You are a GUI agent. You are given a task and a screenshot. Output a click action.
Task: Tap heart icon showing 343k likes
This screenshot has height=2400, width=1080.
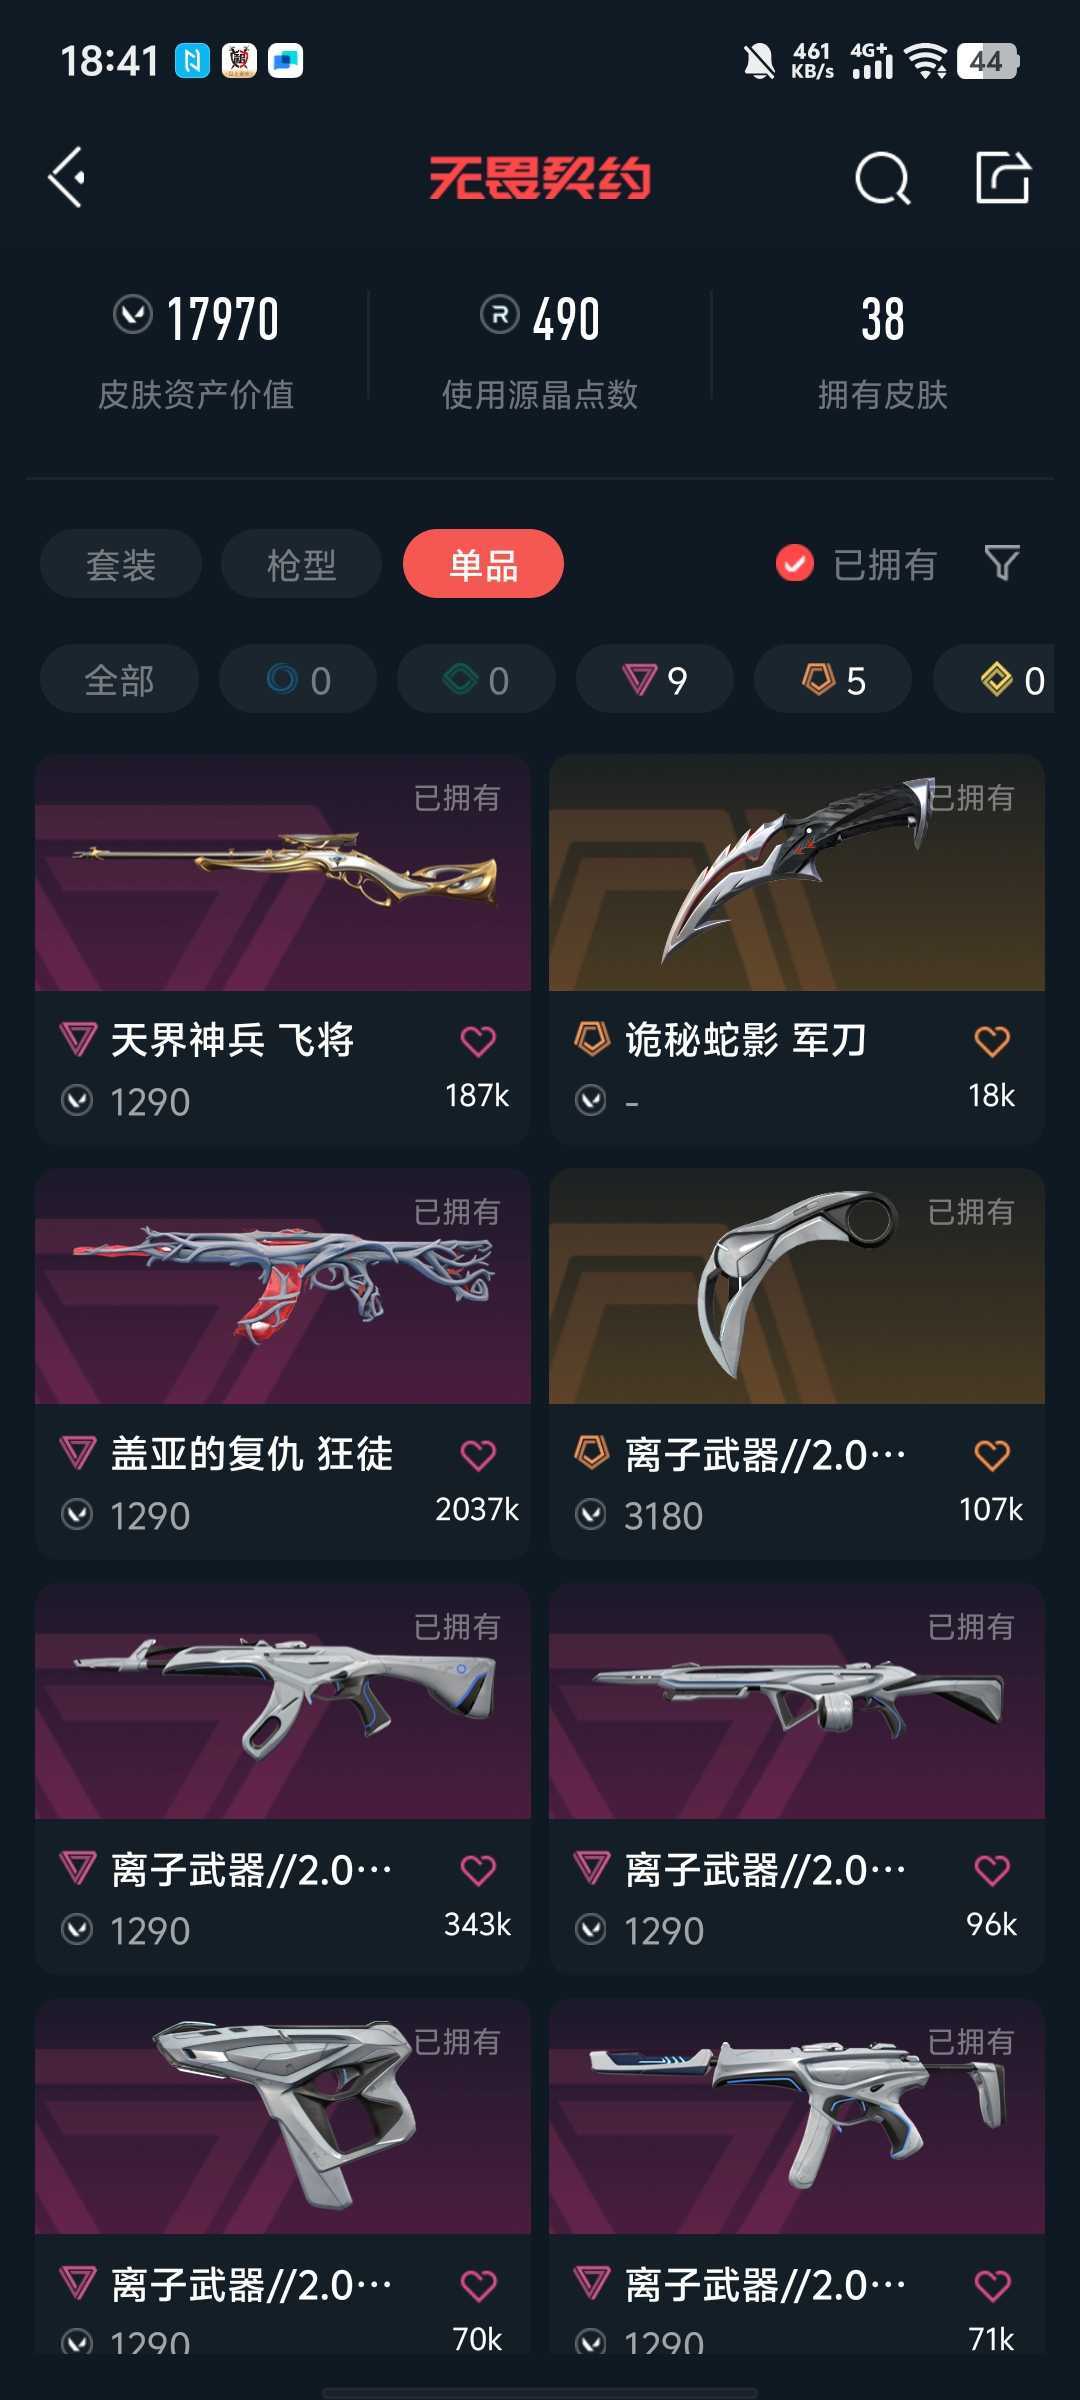coord(478,1870)
